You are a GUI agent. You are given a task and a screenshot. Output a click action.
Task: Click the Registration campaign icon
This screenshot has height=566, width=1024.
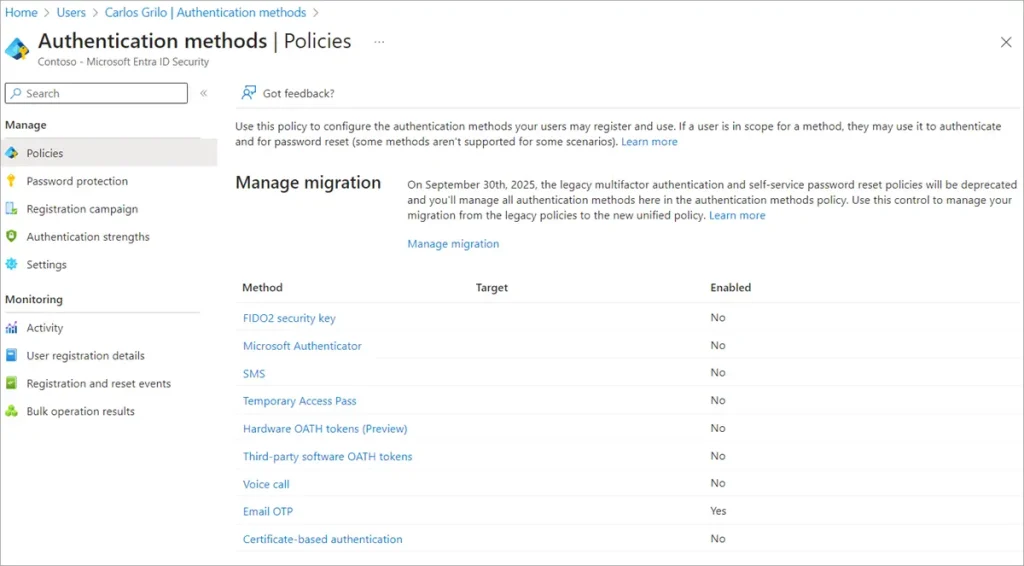(12, 209)
